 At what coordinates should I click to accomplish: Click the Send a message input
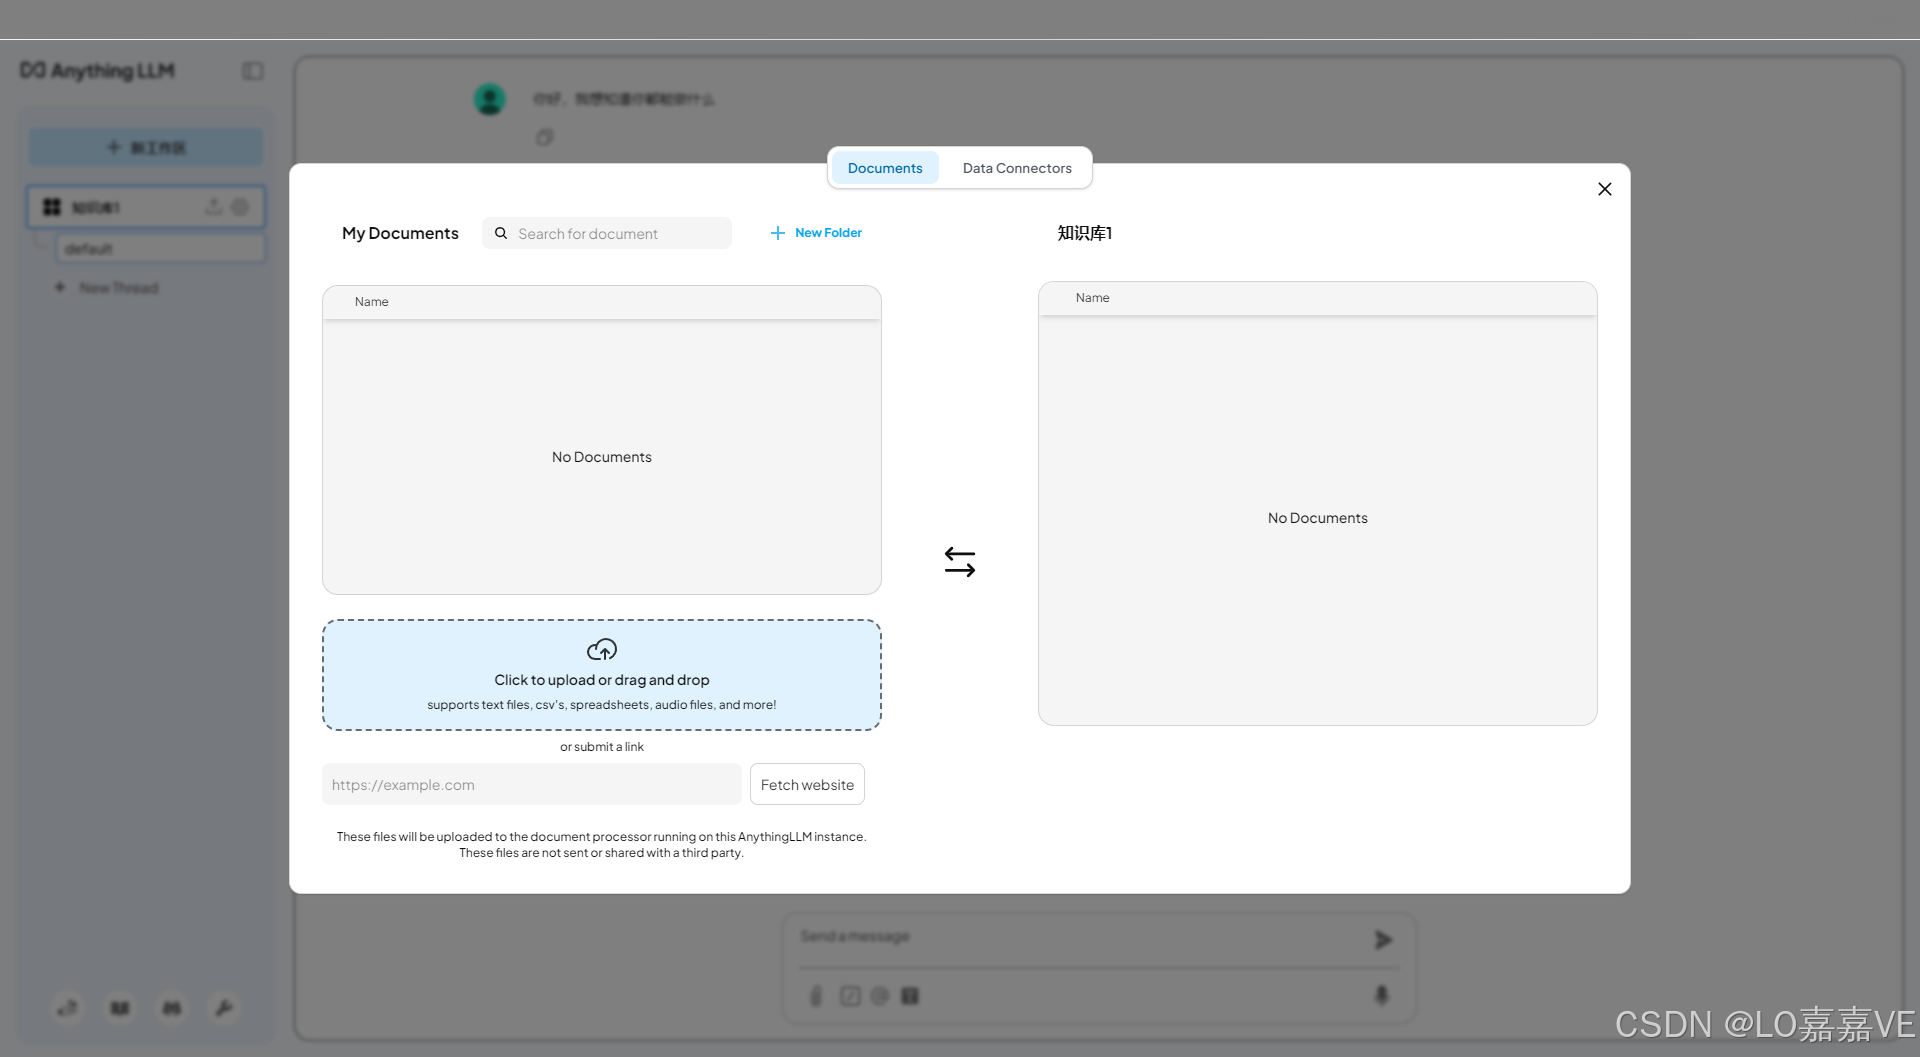click(1080, 938)
